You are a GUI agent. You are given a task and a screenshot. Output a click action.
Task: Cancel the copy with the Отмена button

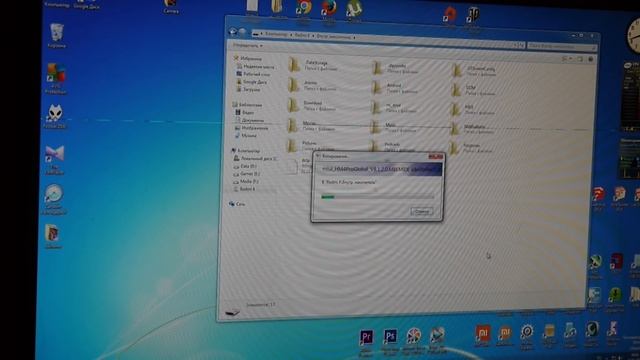pos(421,211)
